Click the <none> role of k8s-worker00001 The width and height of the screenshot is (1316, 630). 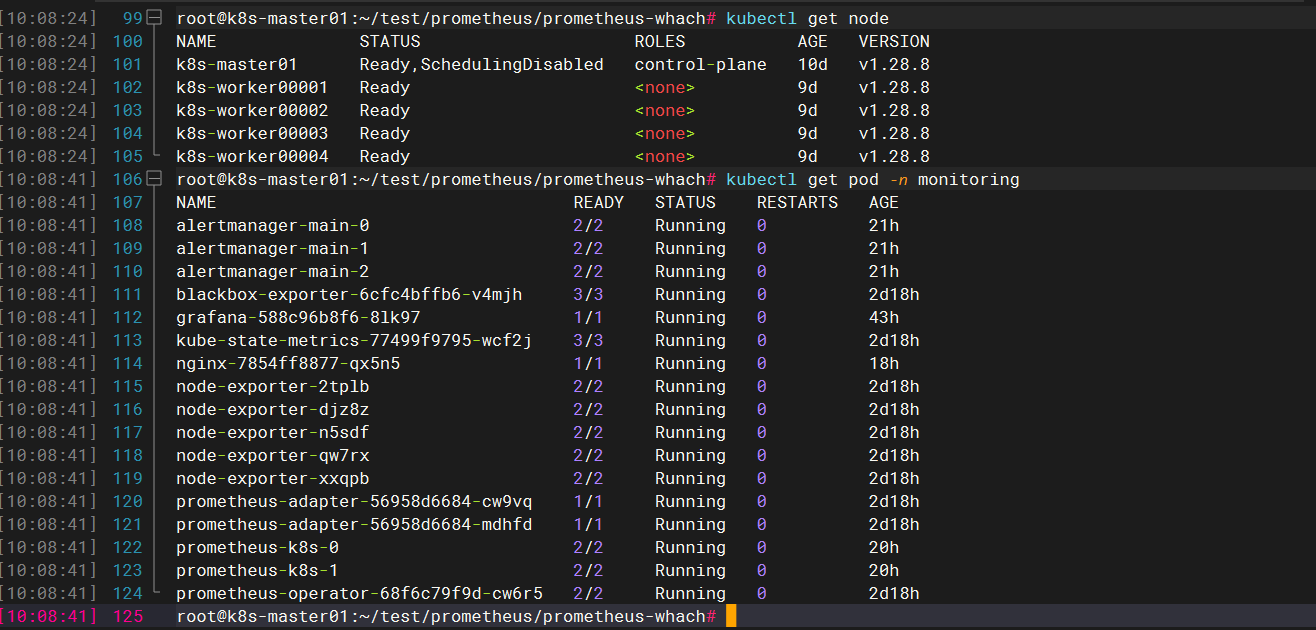[665, 87]
